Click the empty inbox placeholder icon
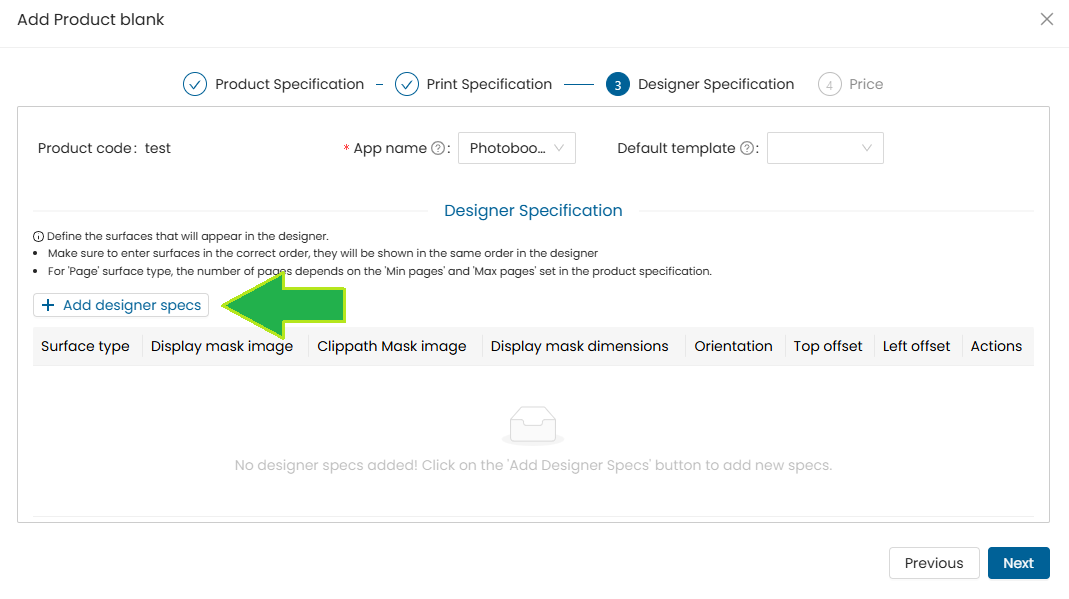Screen dimensions: 1069x599 (x=532, y=425)
